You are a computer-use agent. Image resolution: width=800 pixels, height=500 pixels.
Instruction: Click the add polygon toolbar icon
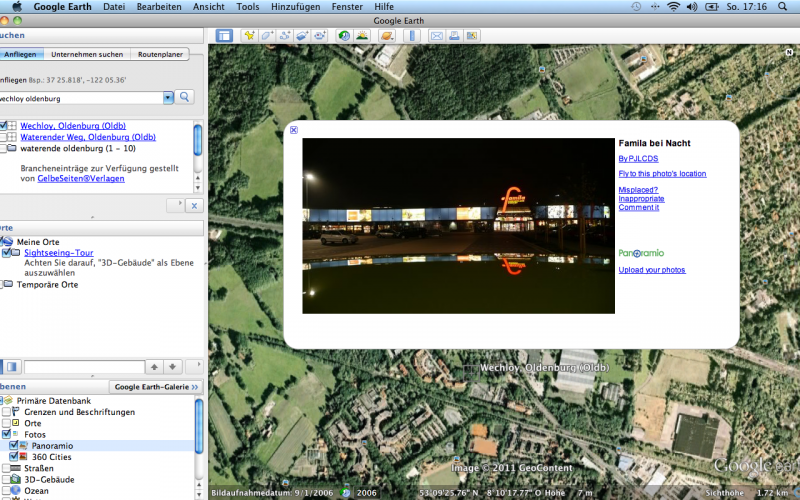tap(267, 36)
